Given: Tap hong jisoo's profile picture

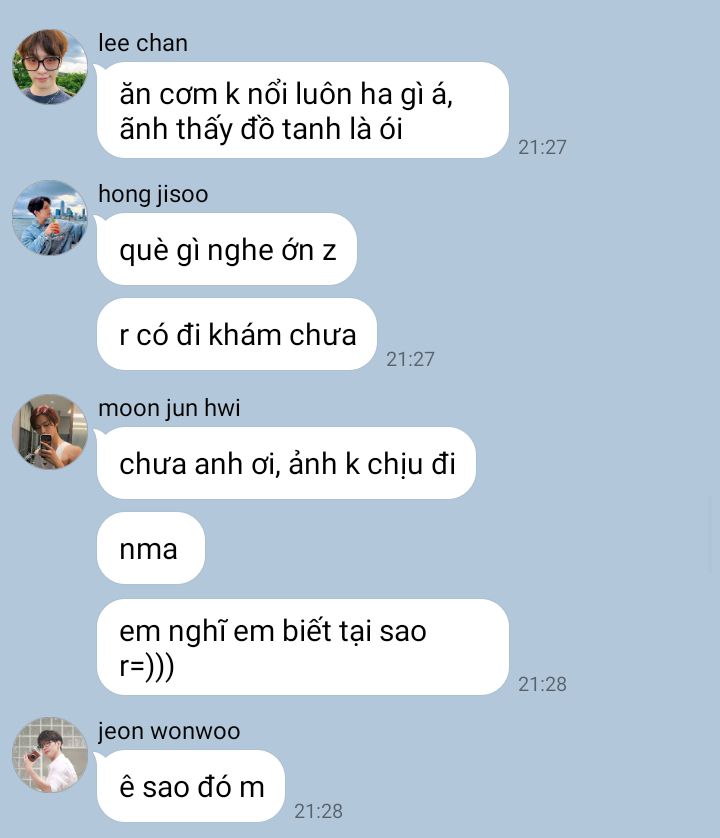Looking at the screenshot, I should (x=50, y=218).
